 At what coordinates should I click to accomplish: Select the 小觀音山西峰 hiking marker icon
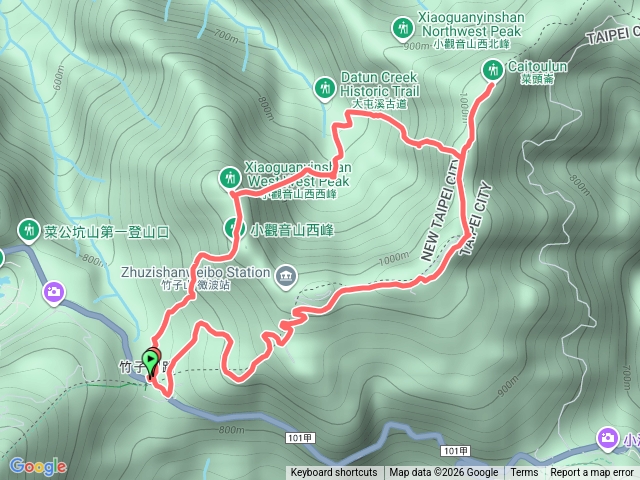pyautogui.click(x=234, y=228)
